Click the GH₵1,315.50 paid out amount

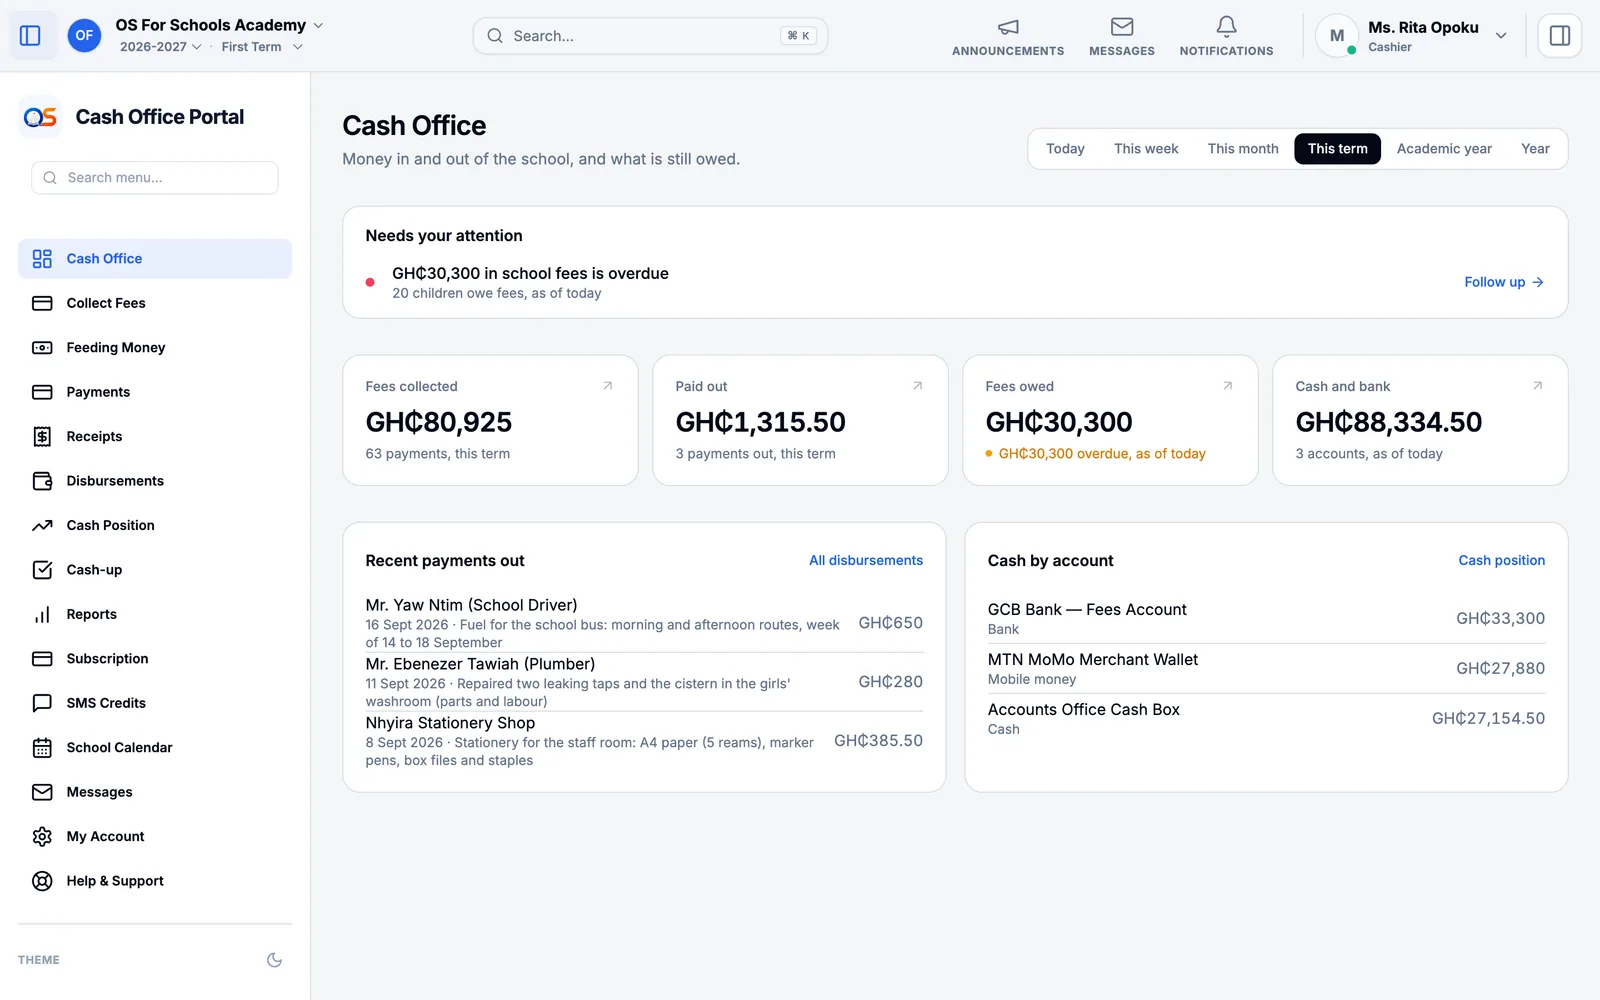tap(761, 422)
